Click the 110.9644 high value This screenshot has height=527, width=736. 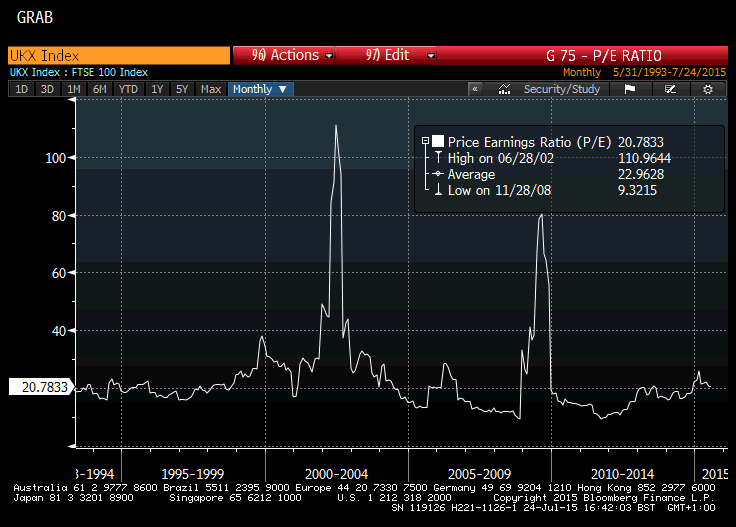(x=644, y=158)
